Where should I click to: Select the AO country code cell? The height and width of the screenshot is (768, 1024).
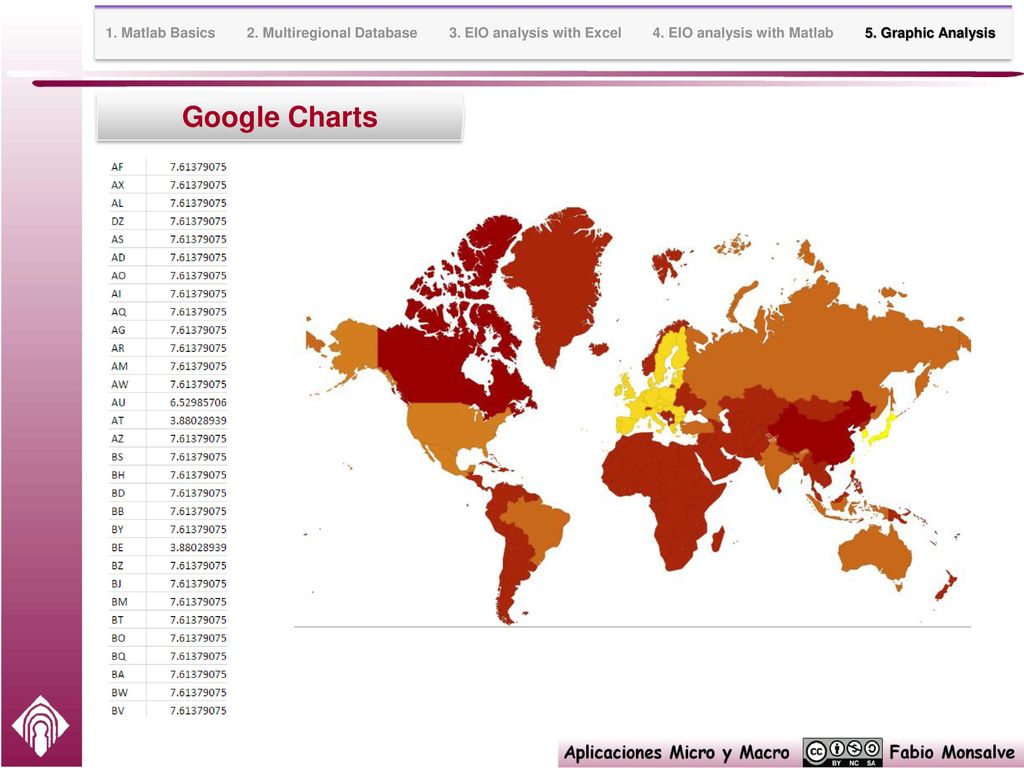pyautogui.click(x=118, y=276)
